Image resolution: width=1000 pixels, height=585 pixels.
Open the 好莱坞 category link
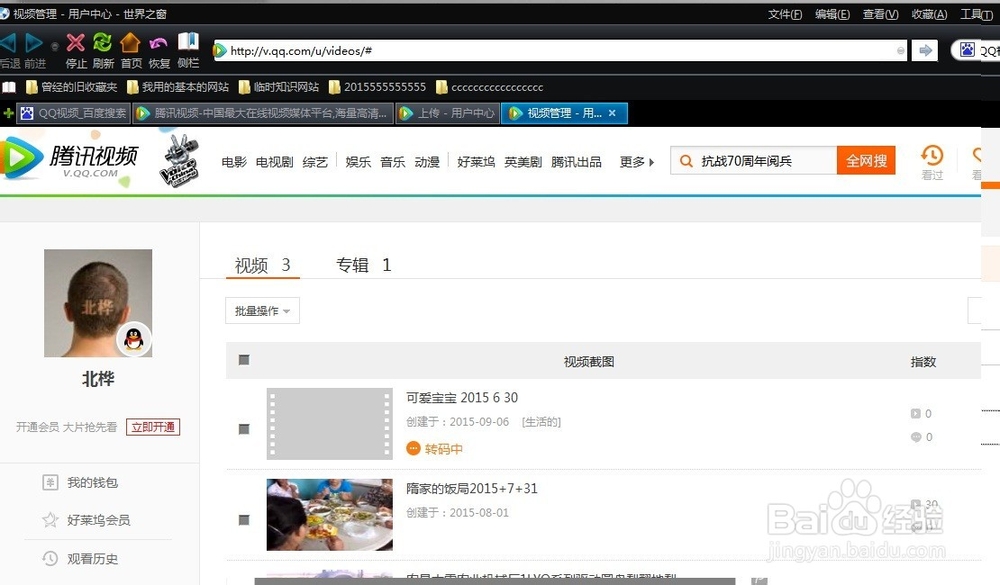(x=476, y=162)
